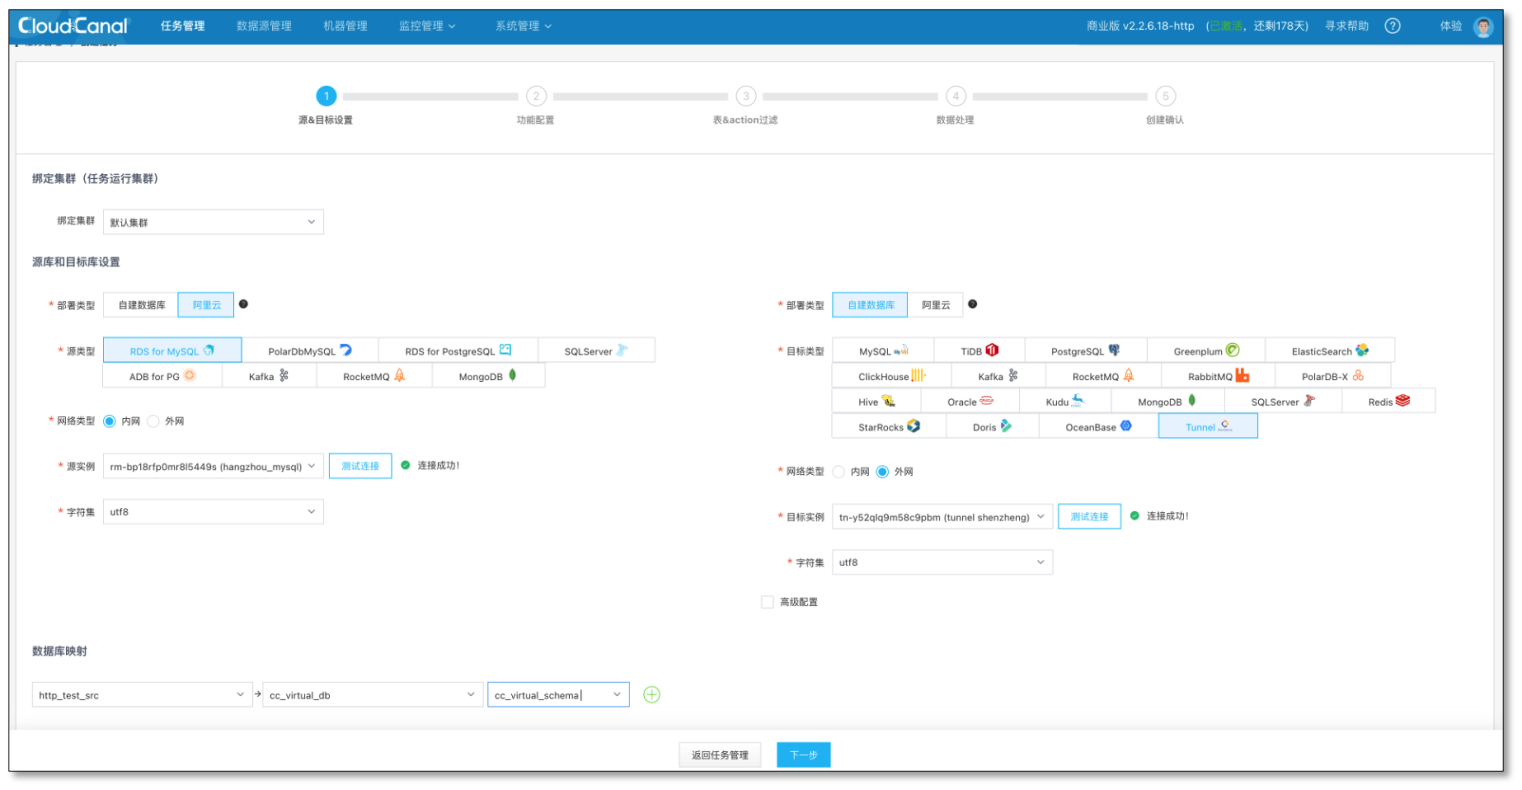
Task: Proceed with the 下一步 button
Action: (804, 755)
